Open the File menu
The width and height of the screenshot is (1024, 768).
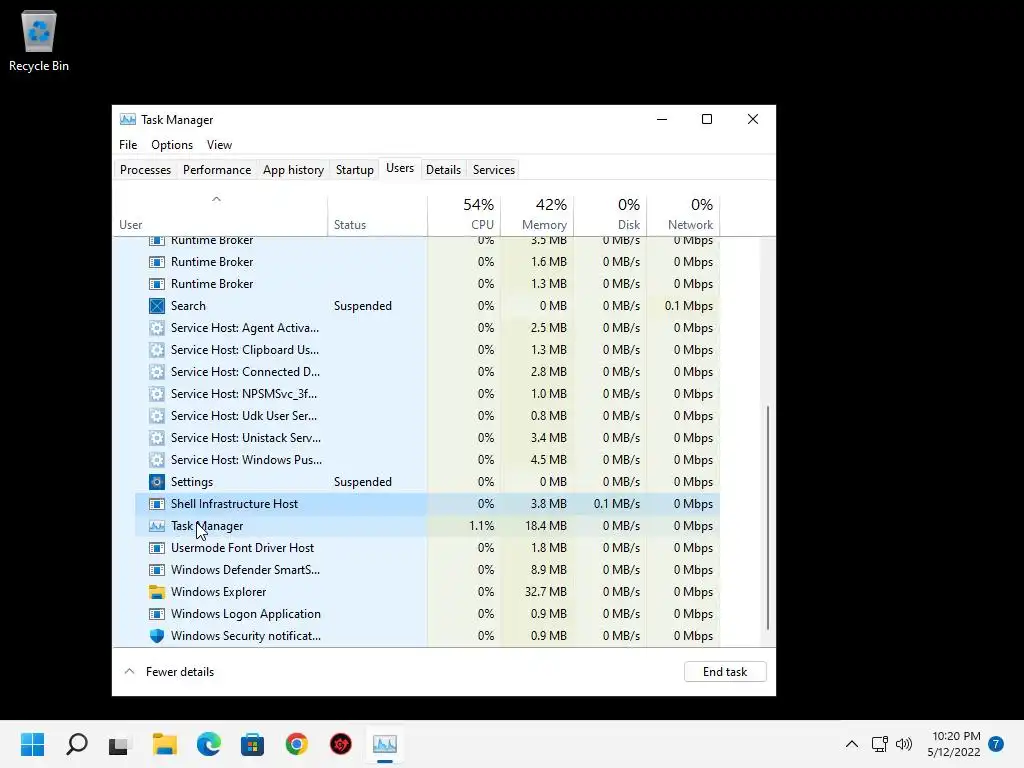pos(128,145)
